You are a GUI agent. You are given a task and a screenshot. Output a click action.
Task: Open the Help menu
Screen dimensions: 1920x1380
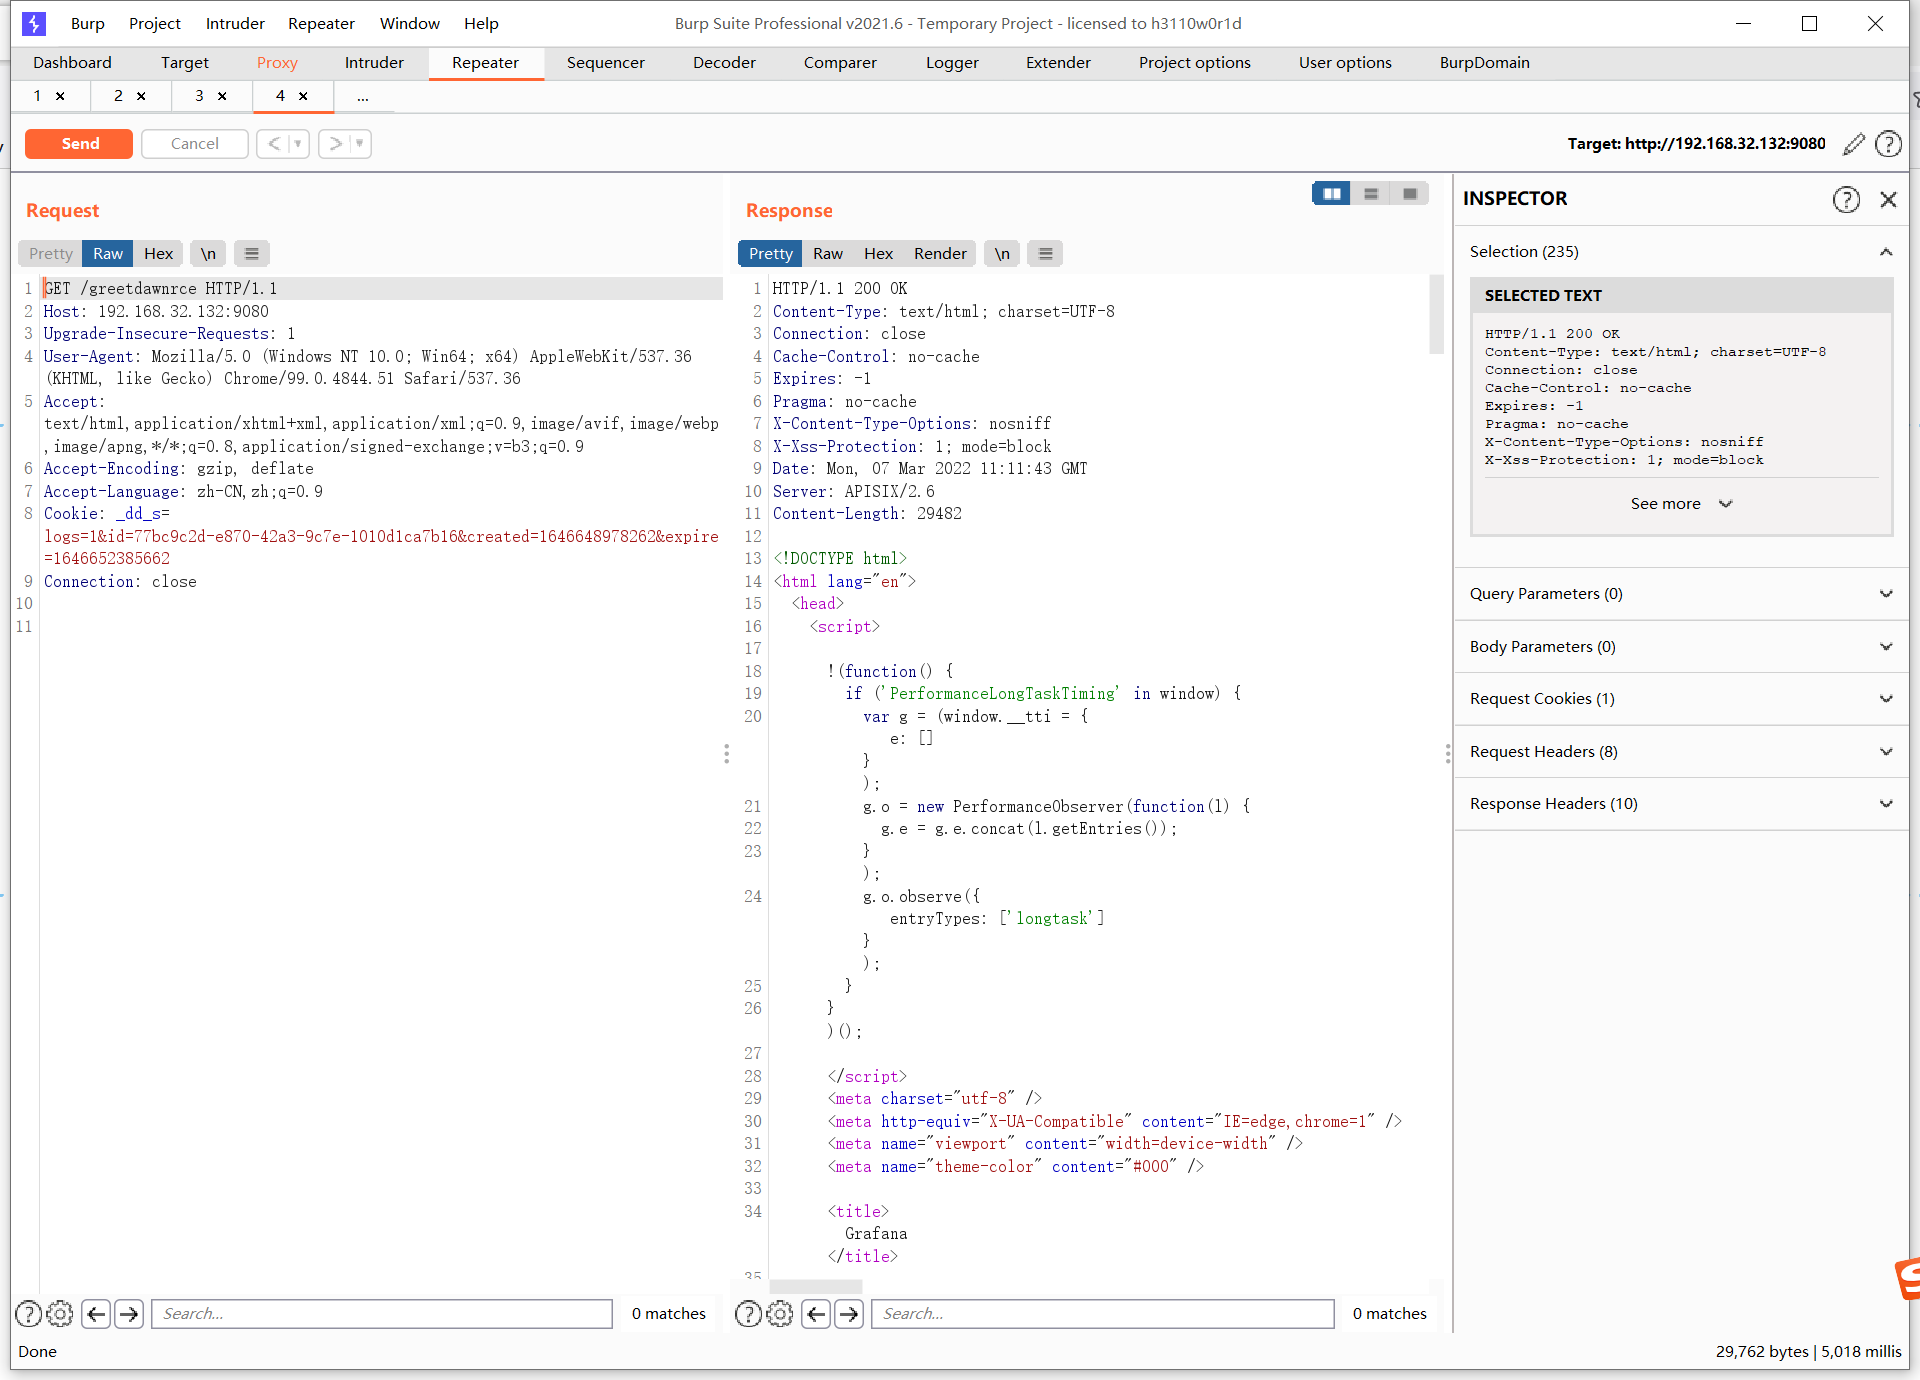point(481,23)
